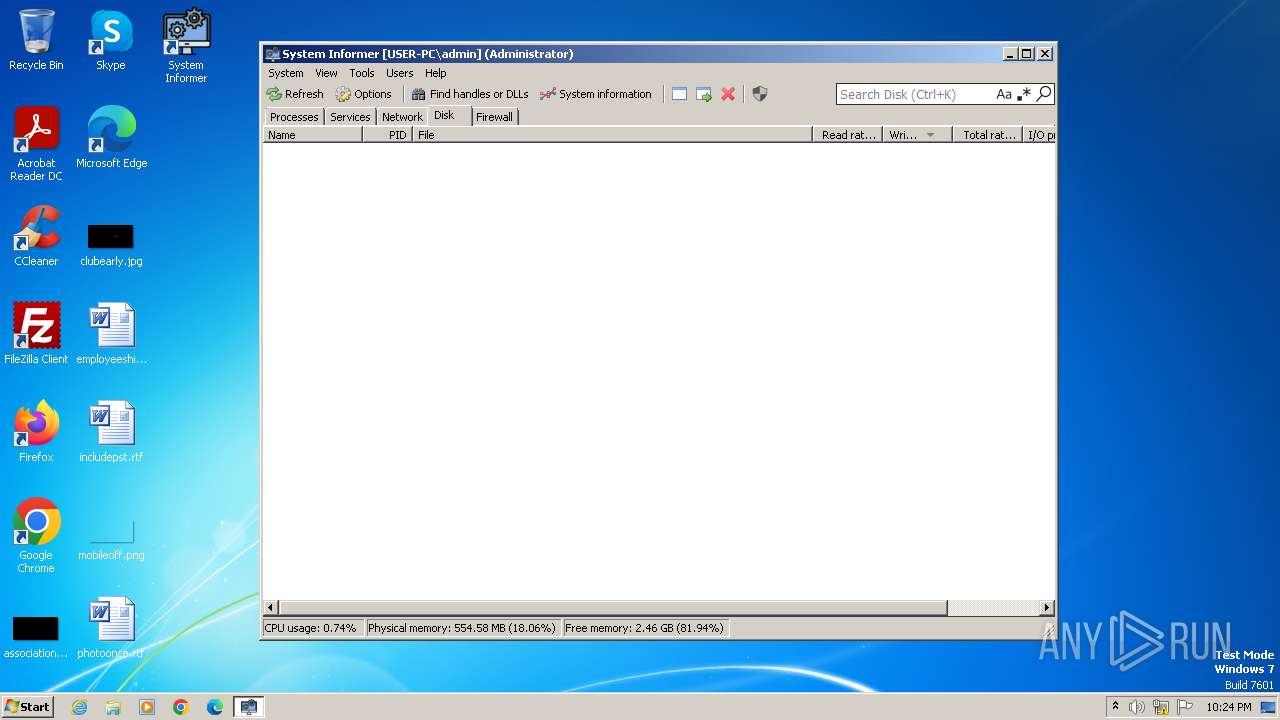Select FileZilla Client desktop icon
Viewport: 1280px width, 720px height.
coord(36,334)
